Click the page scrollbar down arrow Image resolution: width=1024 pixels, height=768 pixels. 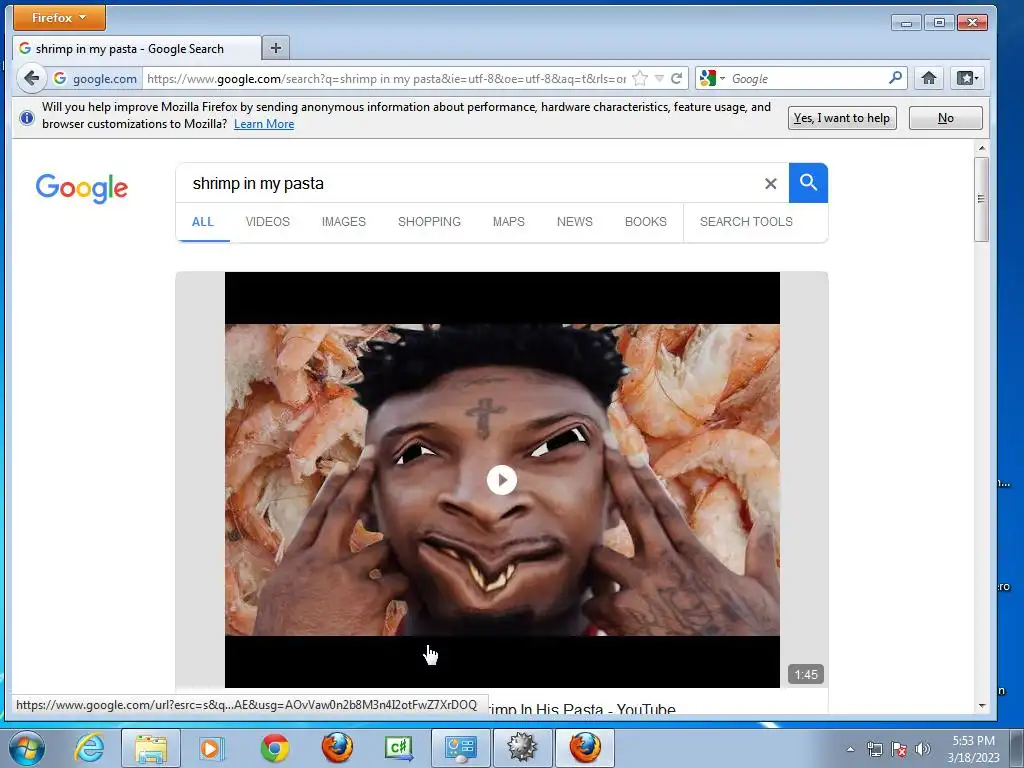pyautogui.click(x=982, y=706)
